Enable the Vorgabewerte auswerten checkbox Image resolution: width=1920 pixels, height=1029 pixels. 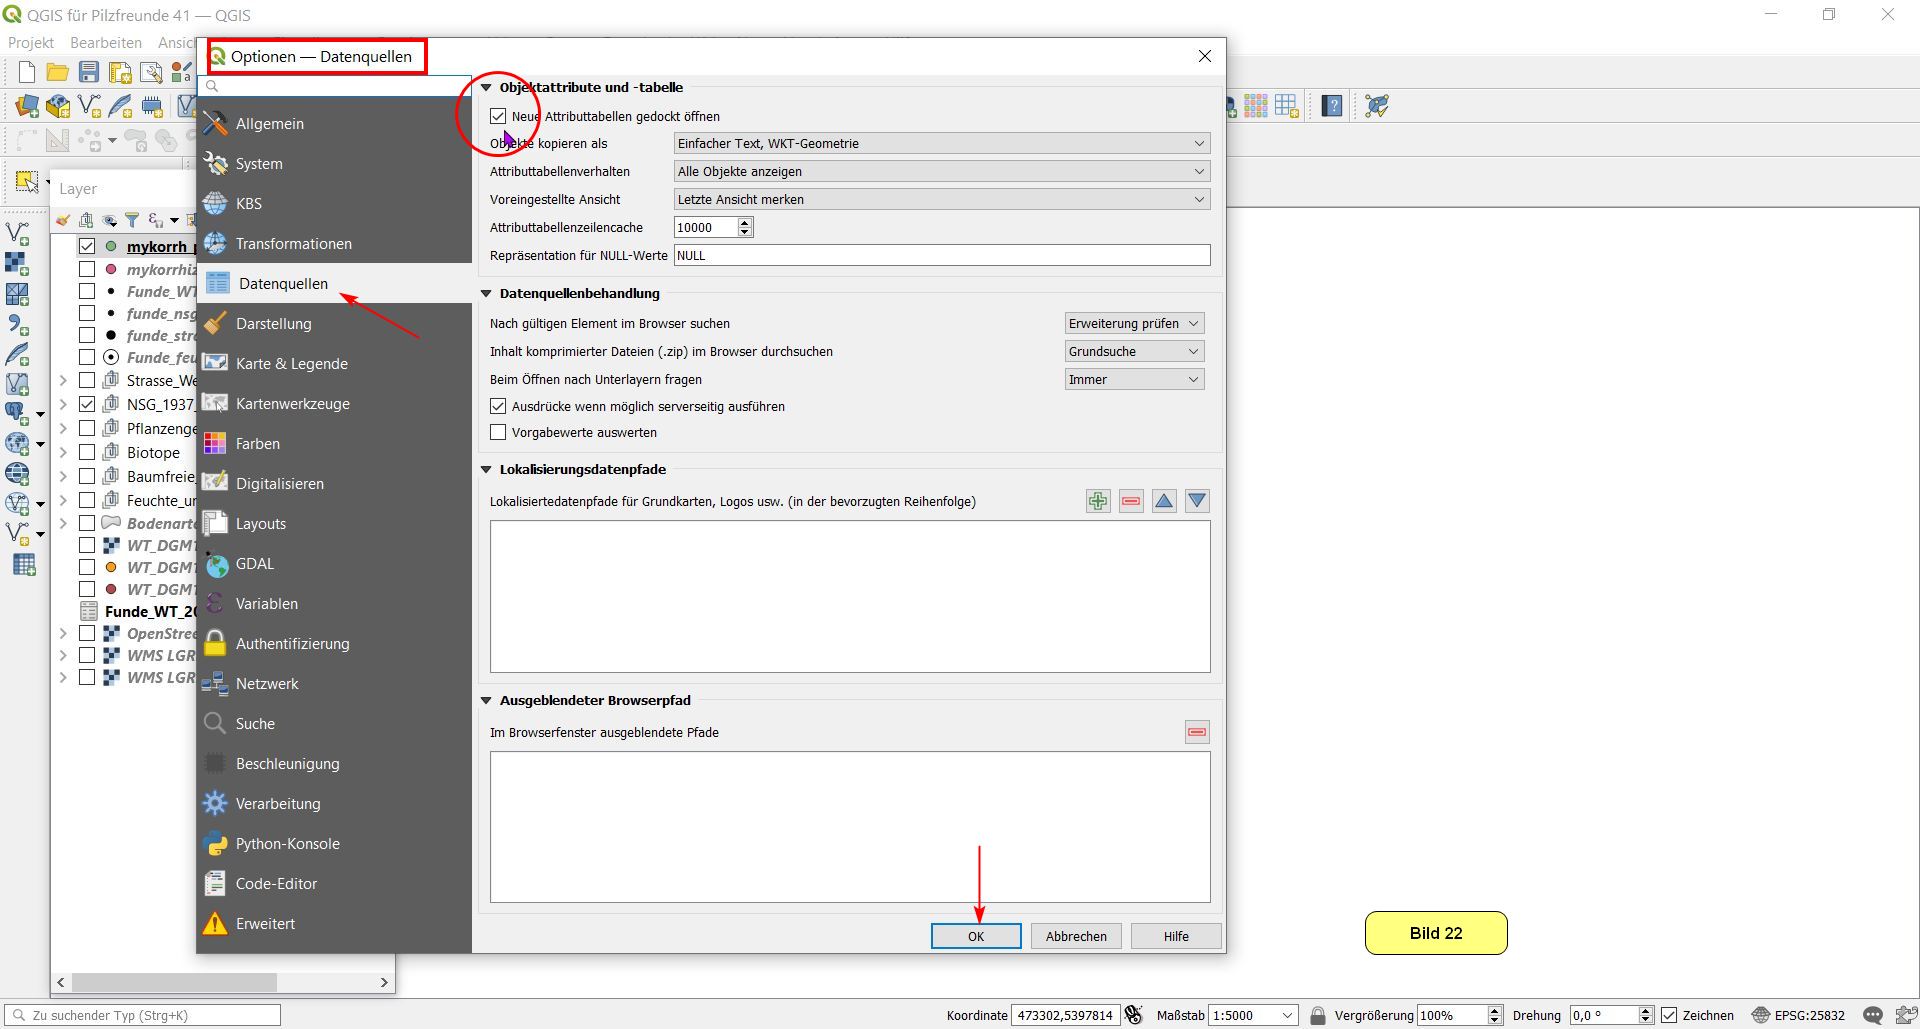[498, 433]
